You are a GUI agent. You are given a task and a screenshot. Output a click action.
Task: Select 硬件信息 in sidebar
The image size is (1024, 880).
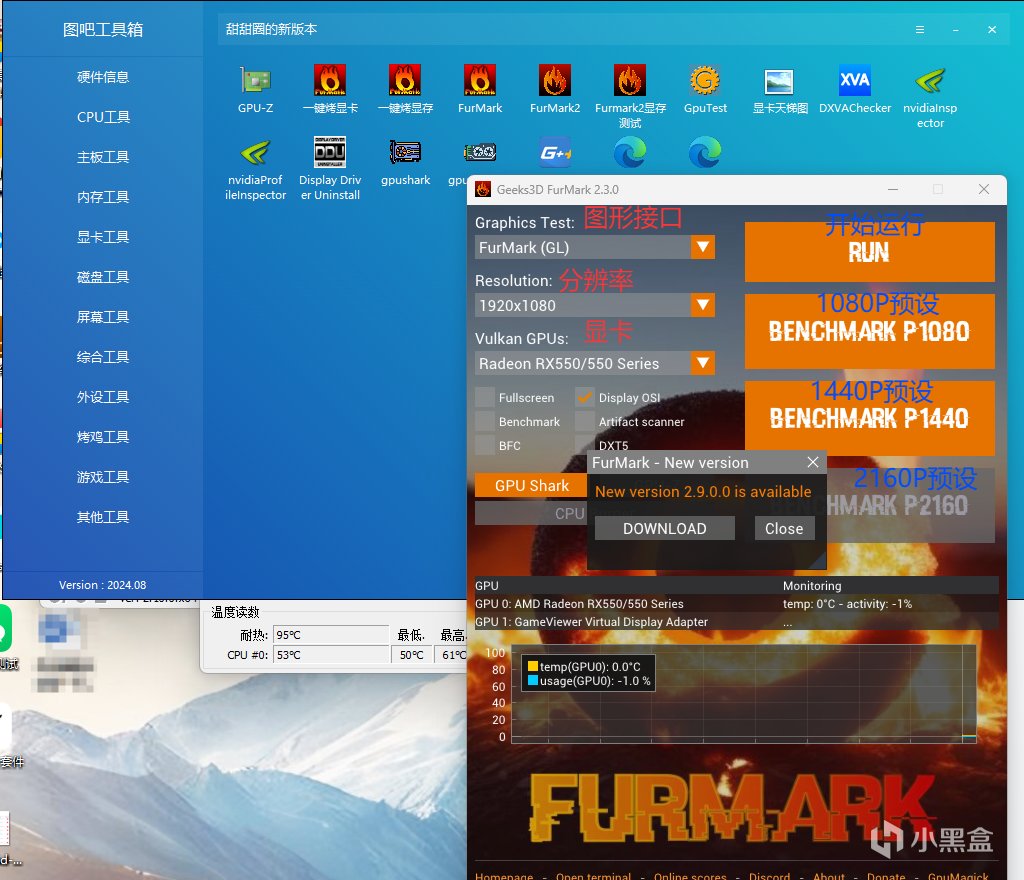tap(103, 77)
